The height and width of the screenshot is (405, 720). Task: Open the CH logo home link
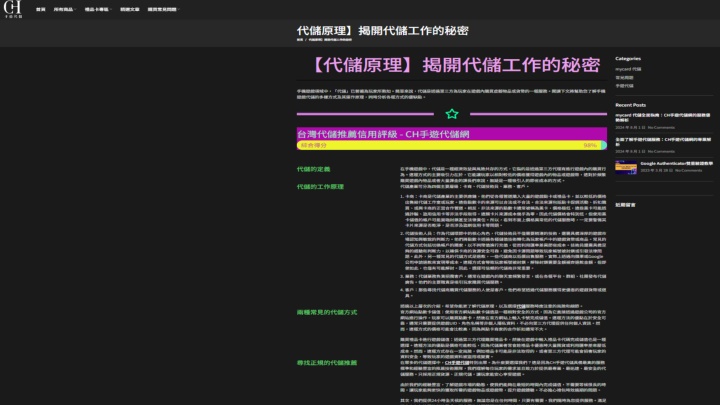13,9
